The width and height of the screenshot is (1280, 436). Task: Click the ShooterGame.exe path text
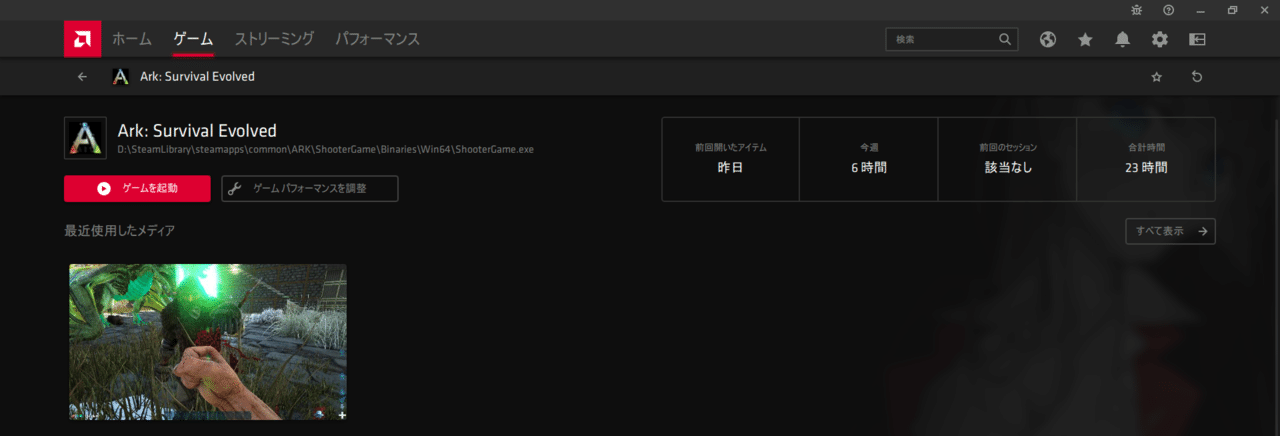click(x=326, y=149)
